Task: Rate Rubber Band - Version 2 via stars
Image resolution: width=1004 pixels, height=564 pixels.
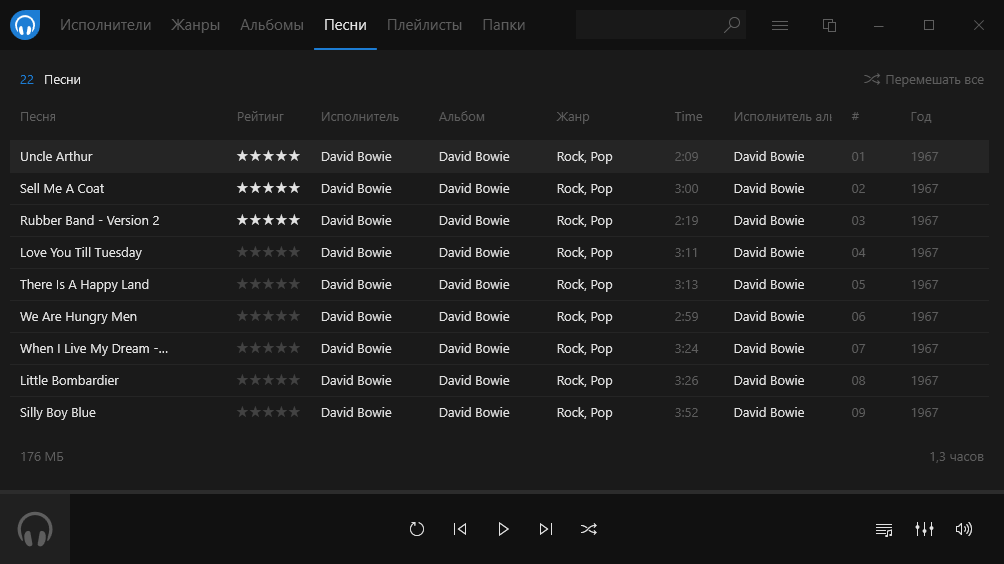Action: [x=268, y=220]
